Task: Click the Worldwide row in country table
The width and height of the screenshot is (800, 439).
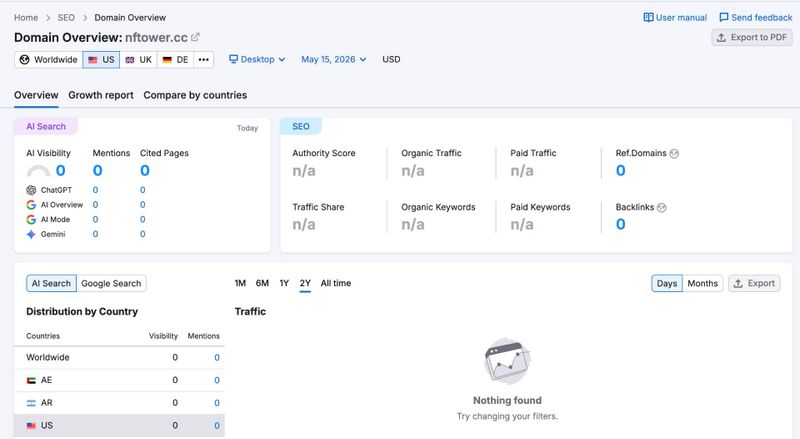Action: 119,358
